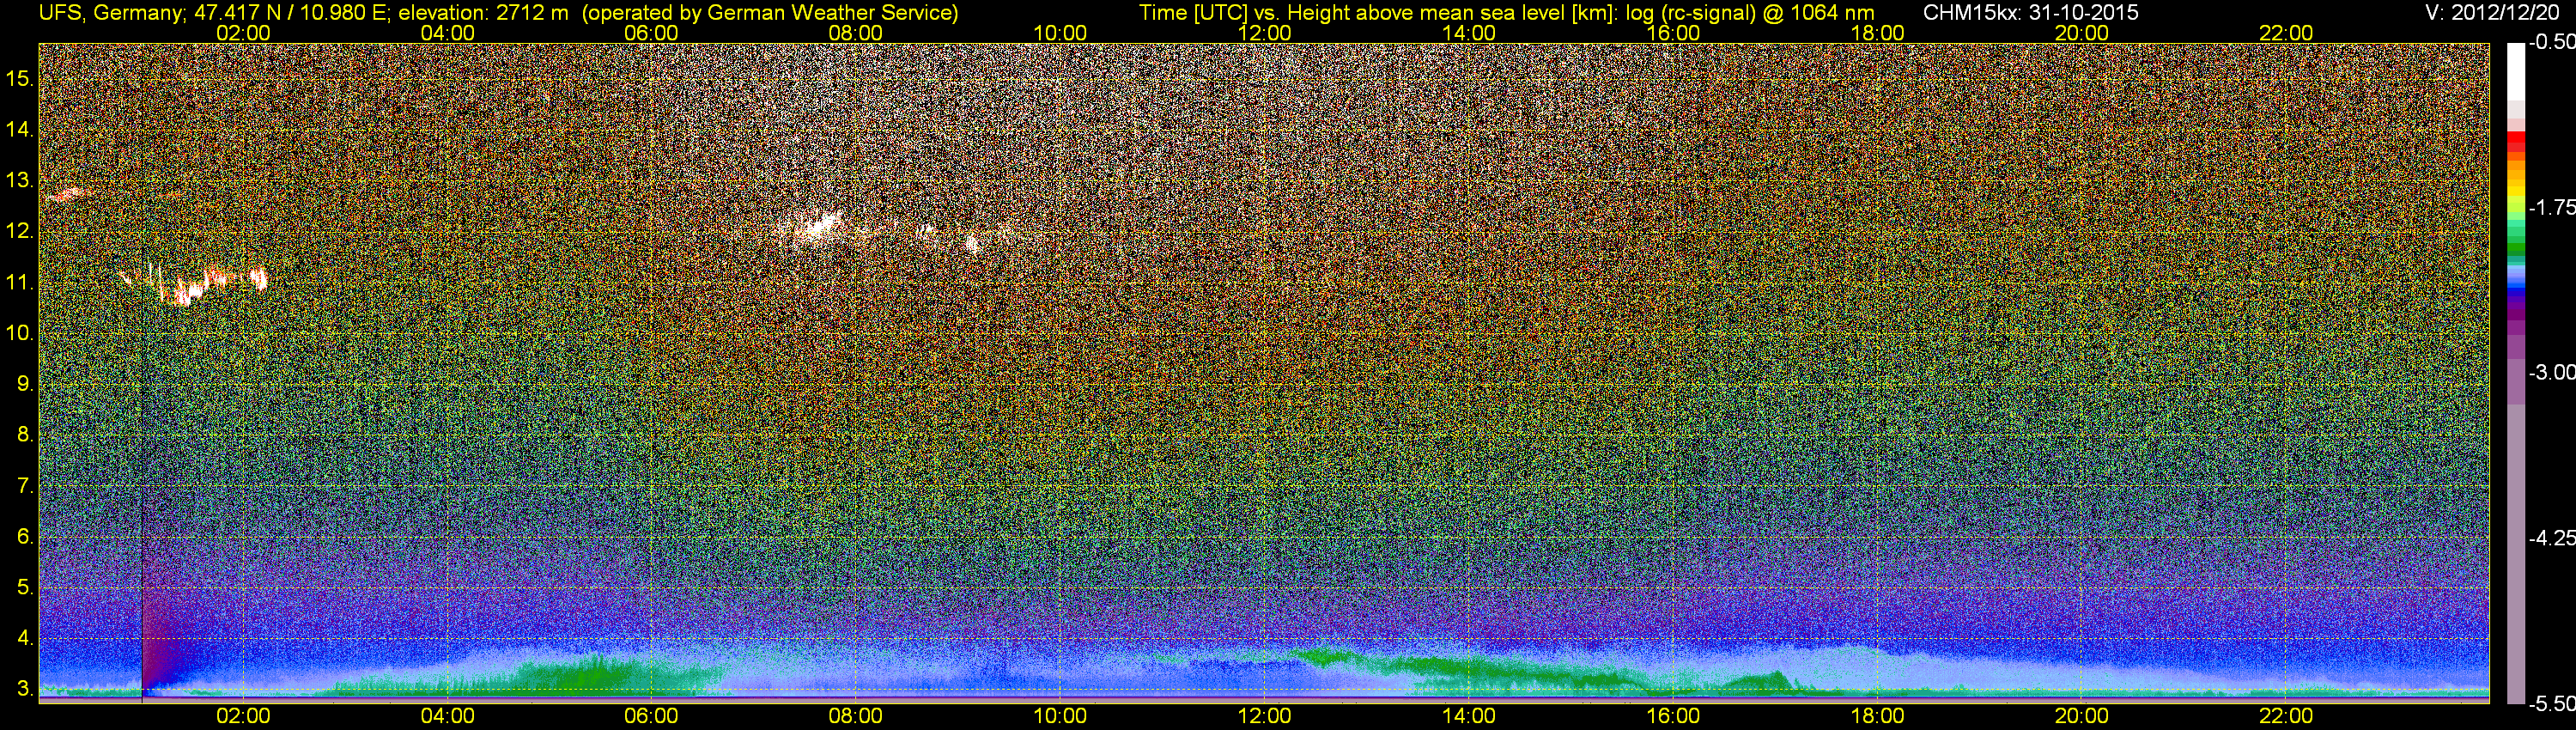Click the "UFS, Germany" station name in the title
Viewport: 2576px width, 730px height.
(110, 13)
